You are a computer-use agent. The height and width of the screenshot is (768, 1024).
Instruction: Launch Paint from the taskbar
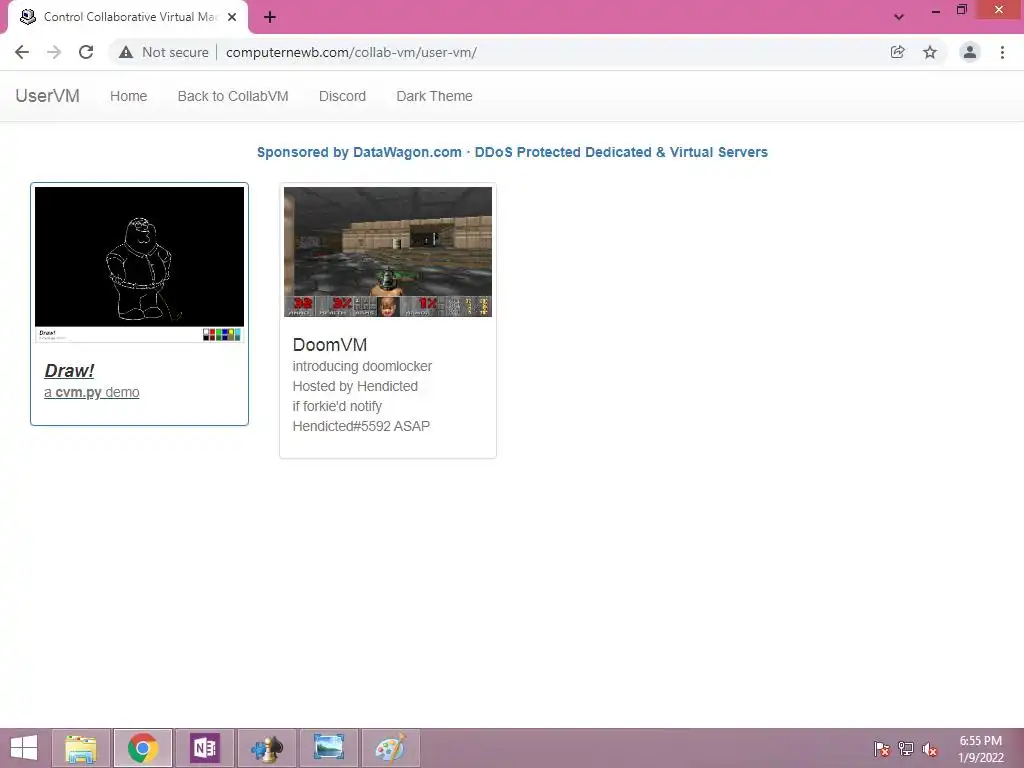pyautogui.click(x=391, y=748)
